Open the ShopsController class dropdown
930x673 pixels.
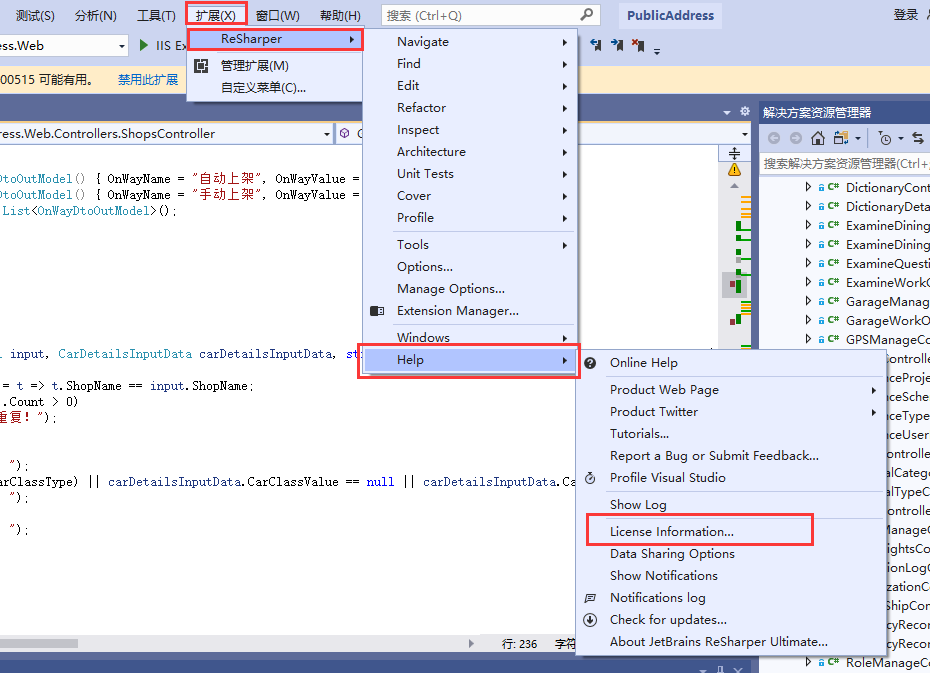click(327, 134)
